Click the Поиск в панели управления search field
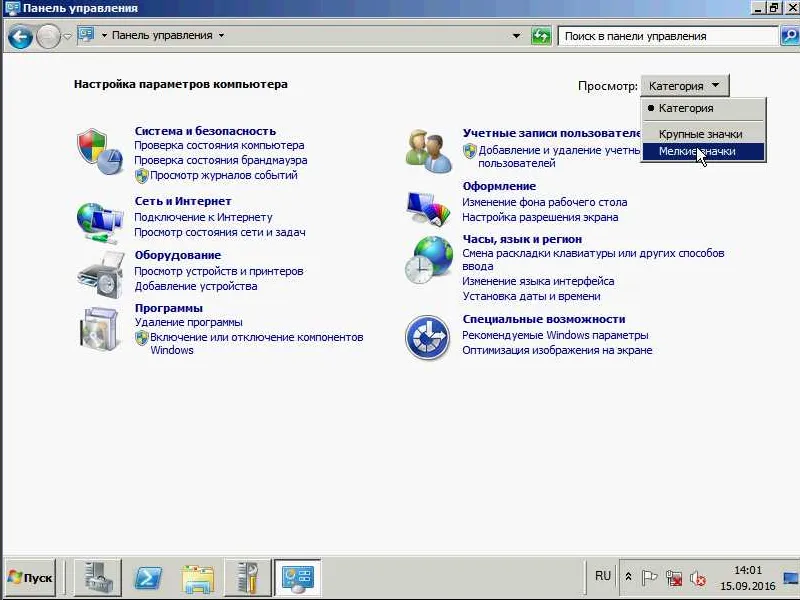This screenshot has width=800, height=600. point(667,36)
